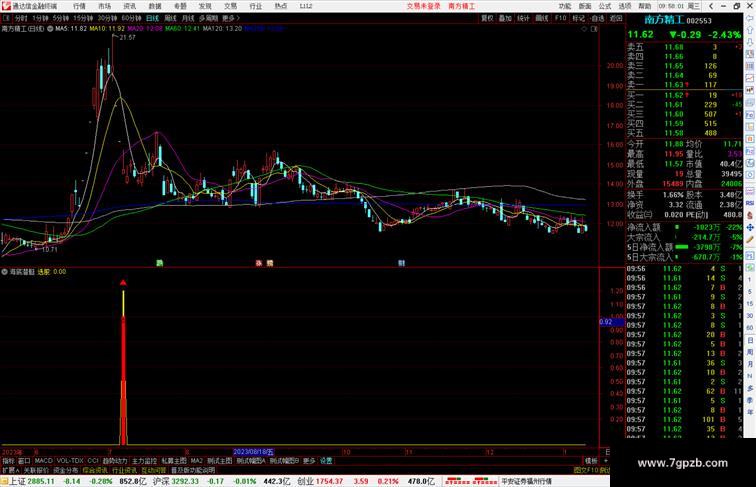This screenshot has width=756, height=487.
Task: Click the yellow pencil icon in right sidebar
Action: coord(750,239)
